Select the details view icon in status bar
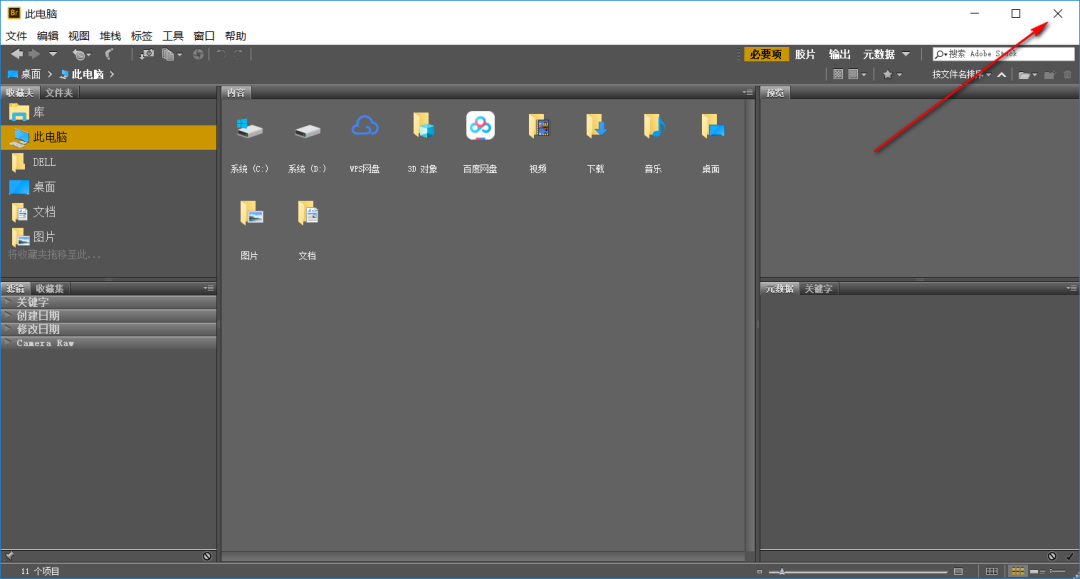The width and height of the screenshot is (1080, 579). [x=1036, y=571]
